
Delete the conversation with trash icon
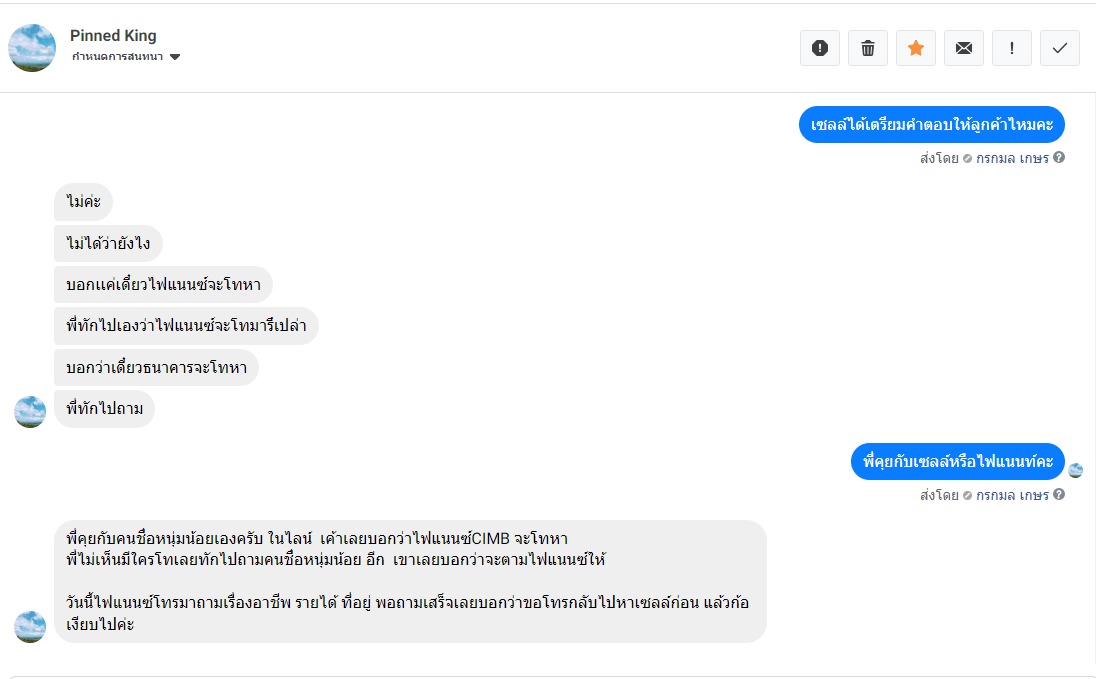[x=868, y=48]
